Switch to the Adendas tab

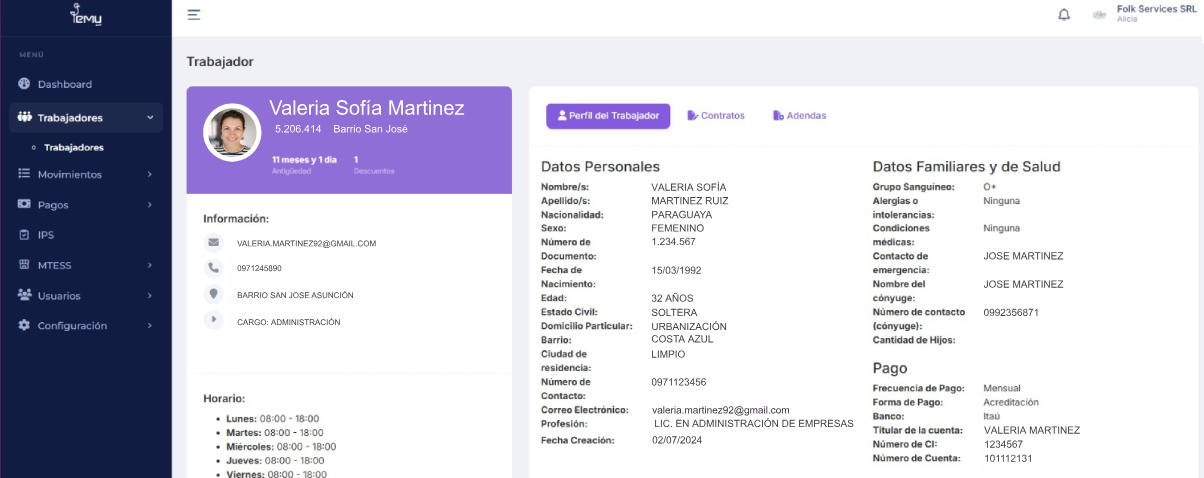coord(799,116)
